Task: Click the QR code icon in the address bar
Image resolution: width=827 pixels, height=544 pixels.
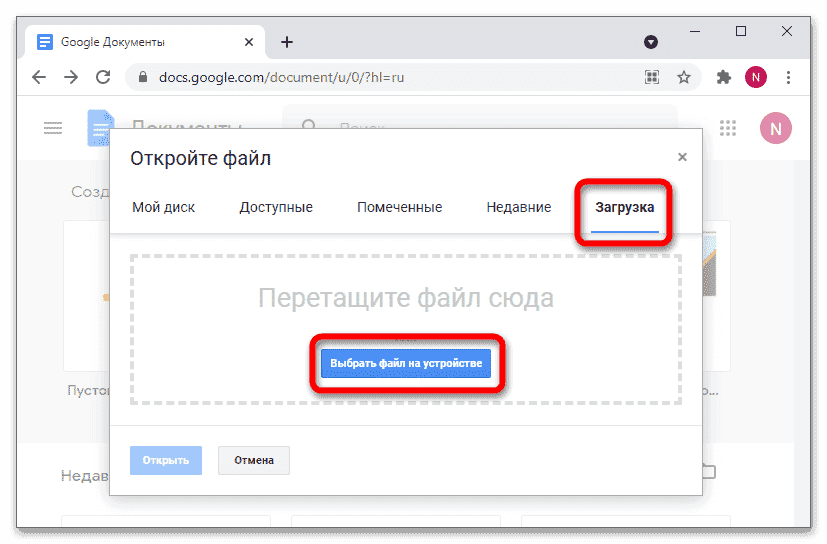Action: point(652,77)
